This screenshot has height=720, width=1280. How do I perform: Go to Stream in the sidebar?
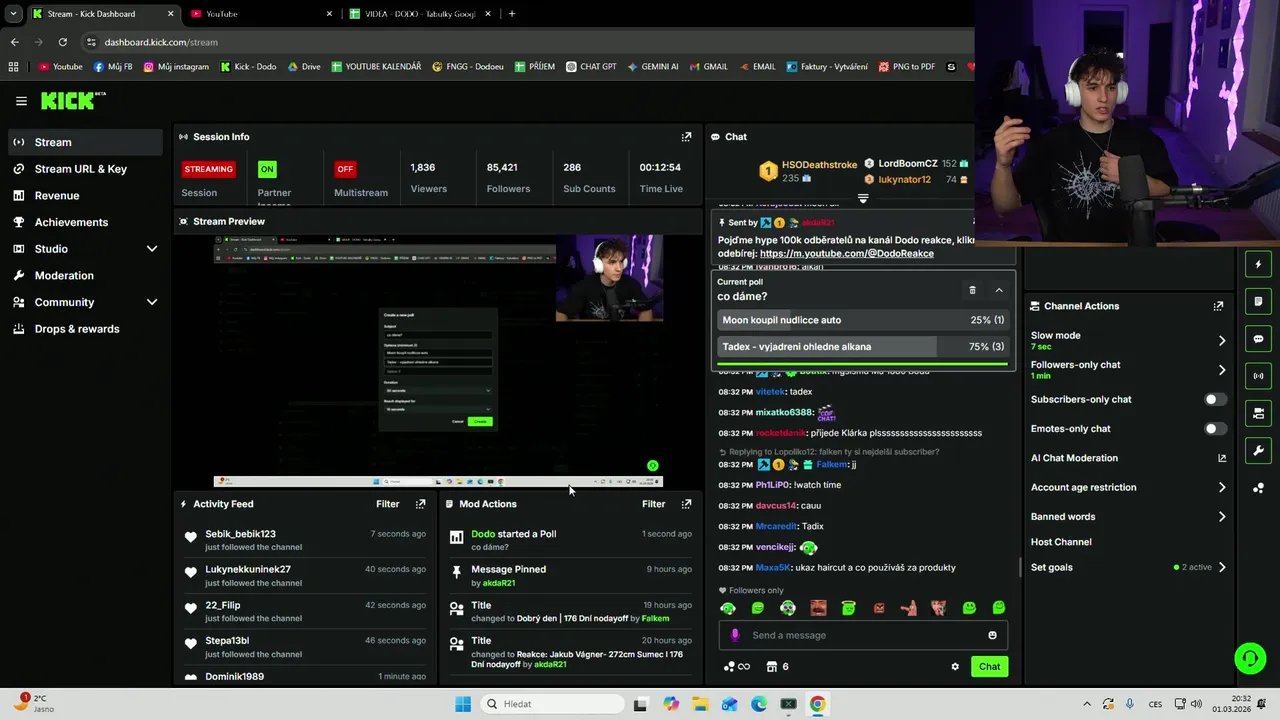pyautogui.click(x=85, y=142)
